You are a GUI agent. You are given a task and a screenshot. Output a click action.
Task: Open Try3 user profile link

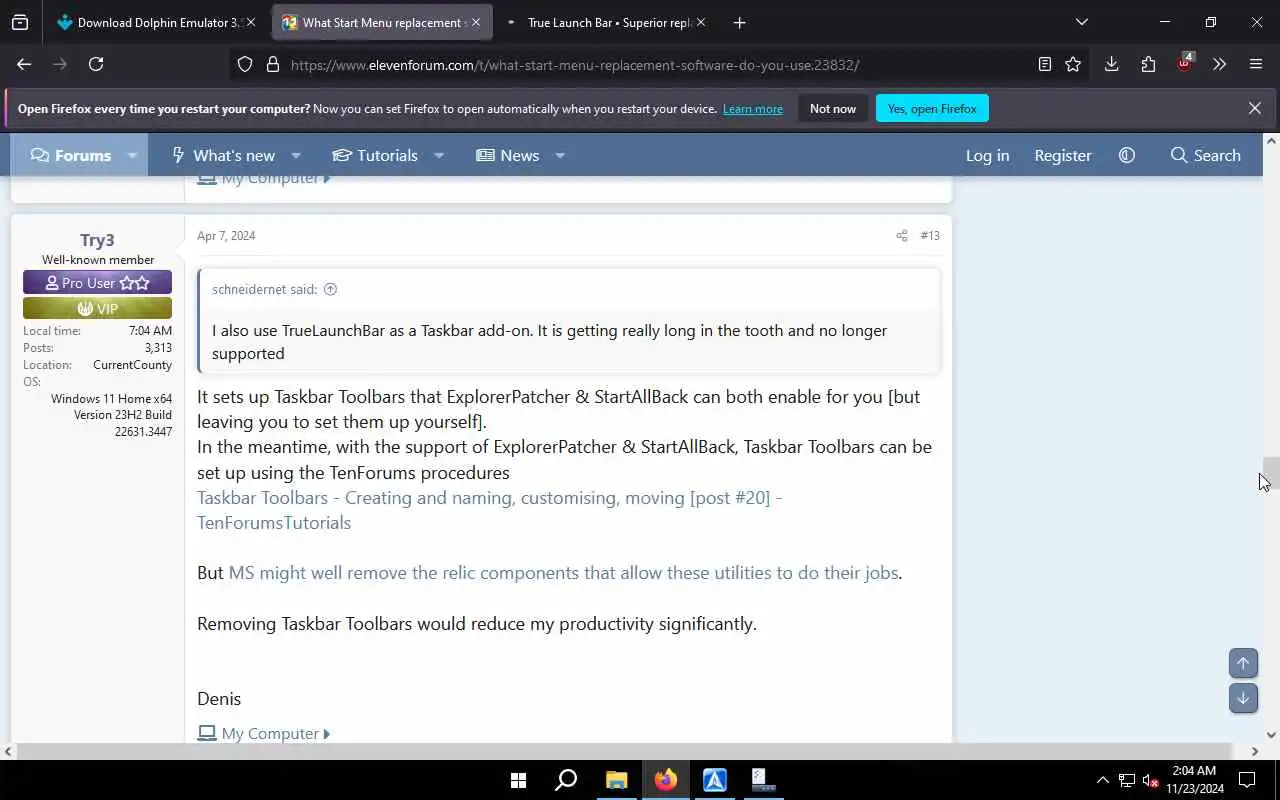(x=97, y=240)
